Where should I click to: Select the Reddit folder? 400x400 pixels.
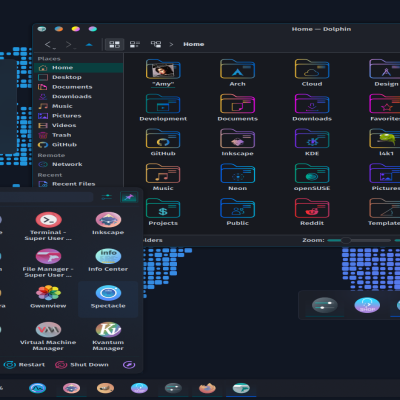(312, 212)
